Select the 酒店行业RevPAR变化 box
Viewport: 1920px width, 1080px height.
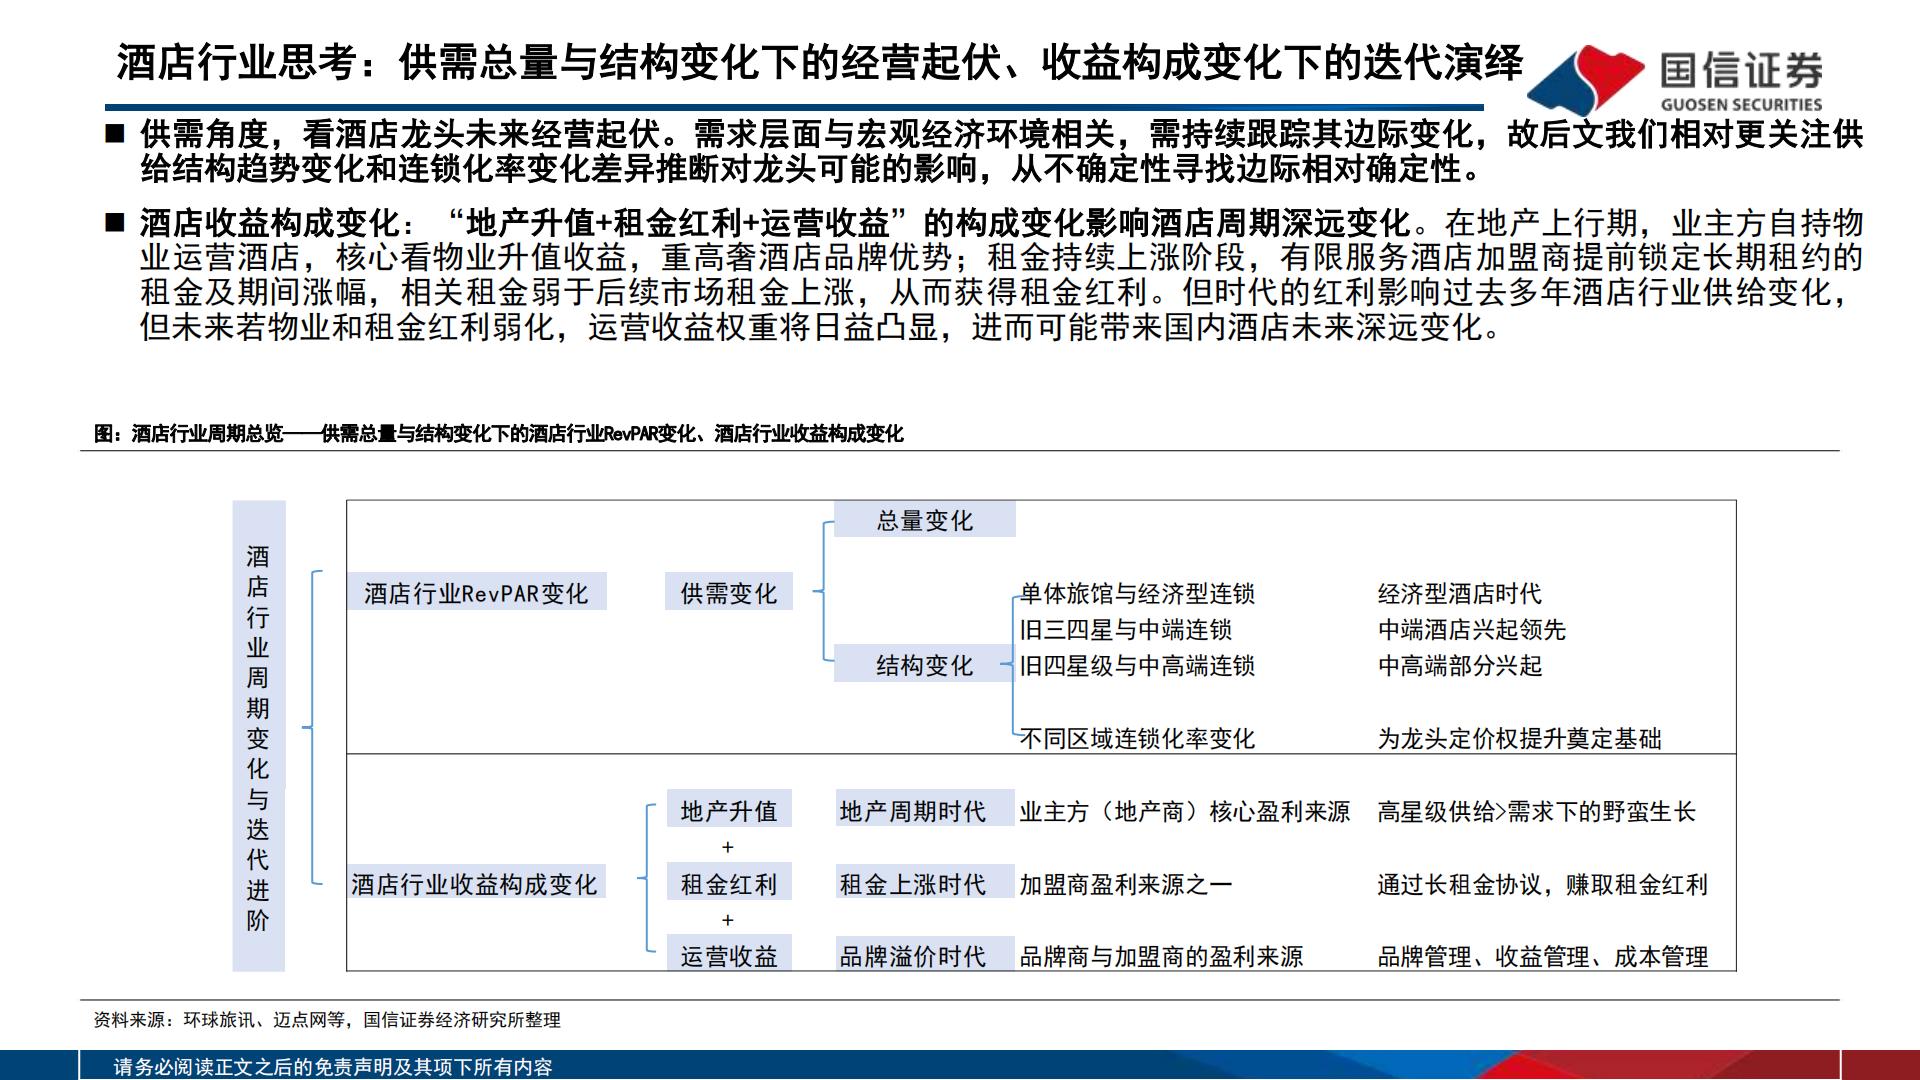[x=477, y=592]
